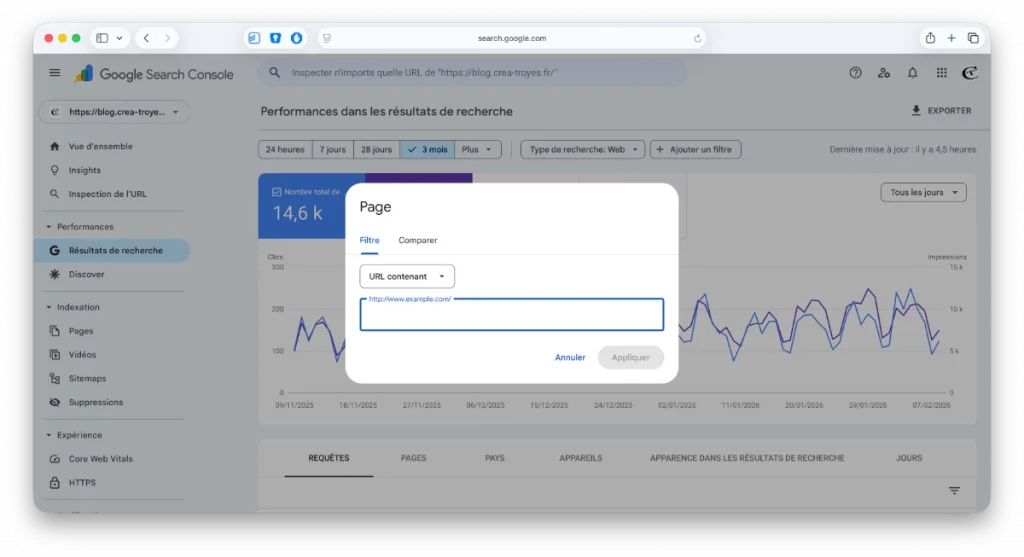
Task: Open users and permissions icon
Action: (884, 73)
